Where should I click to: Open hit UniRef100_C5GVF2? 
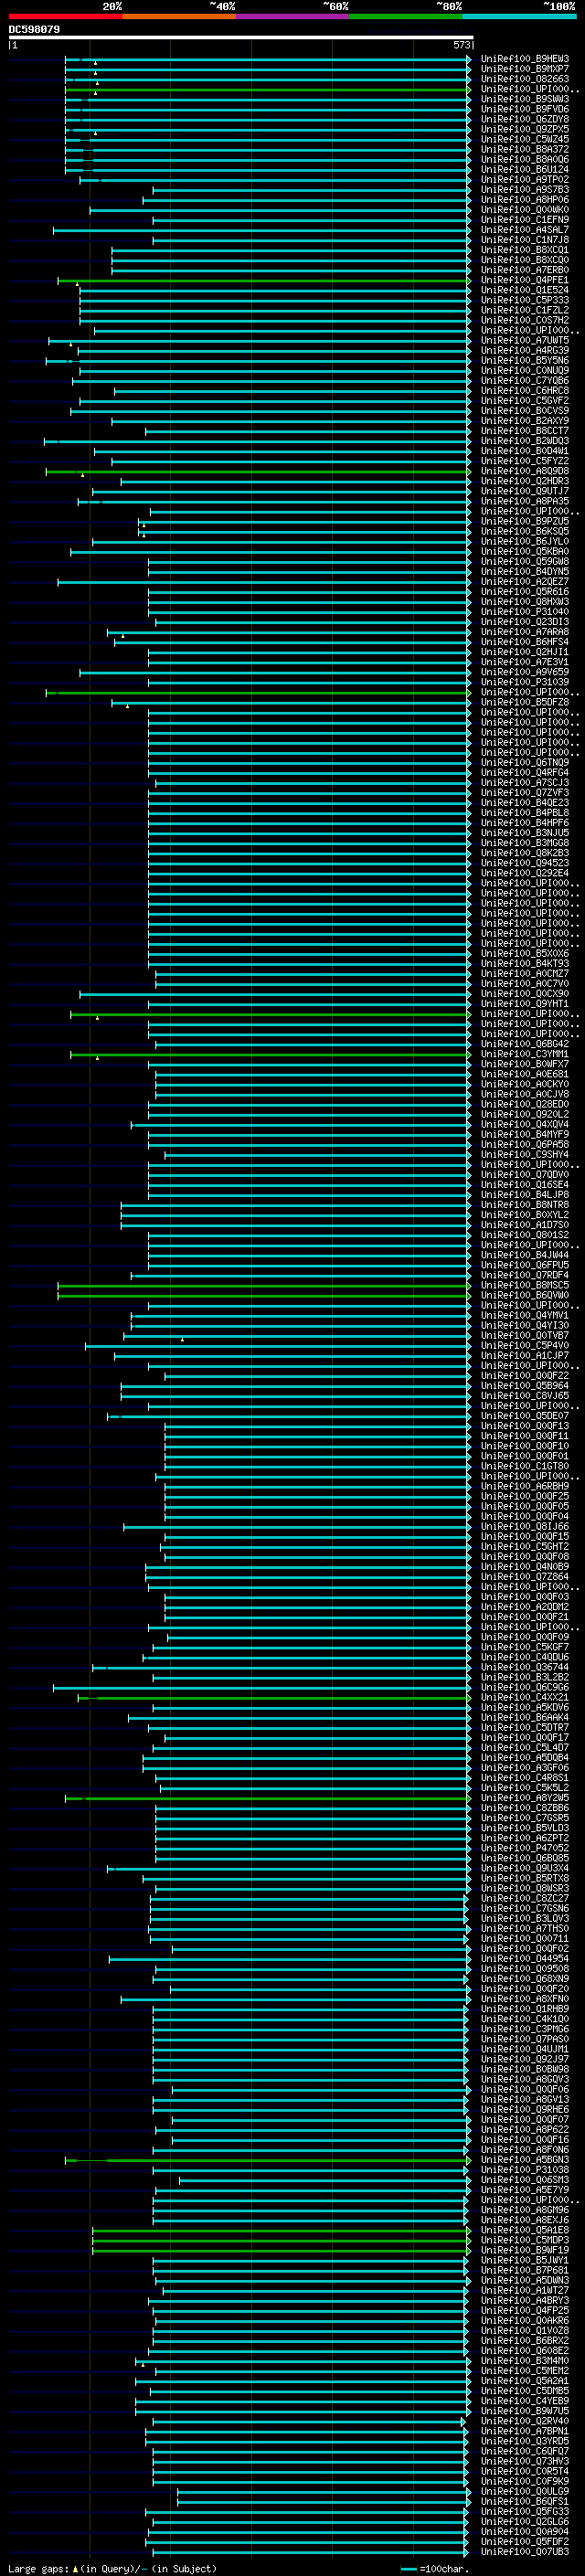(525, 401)
